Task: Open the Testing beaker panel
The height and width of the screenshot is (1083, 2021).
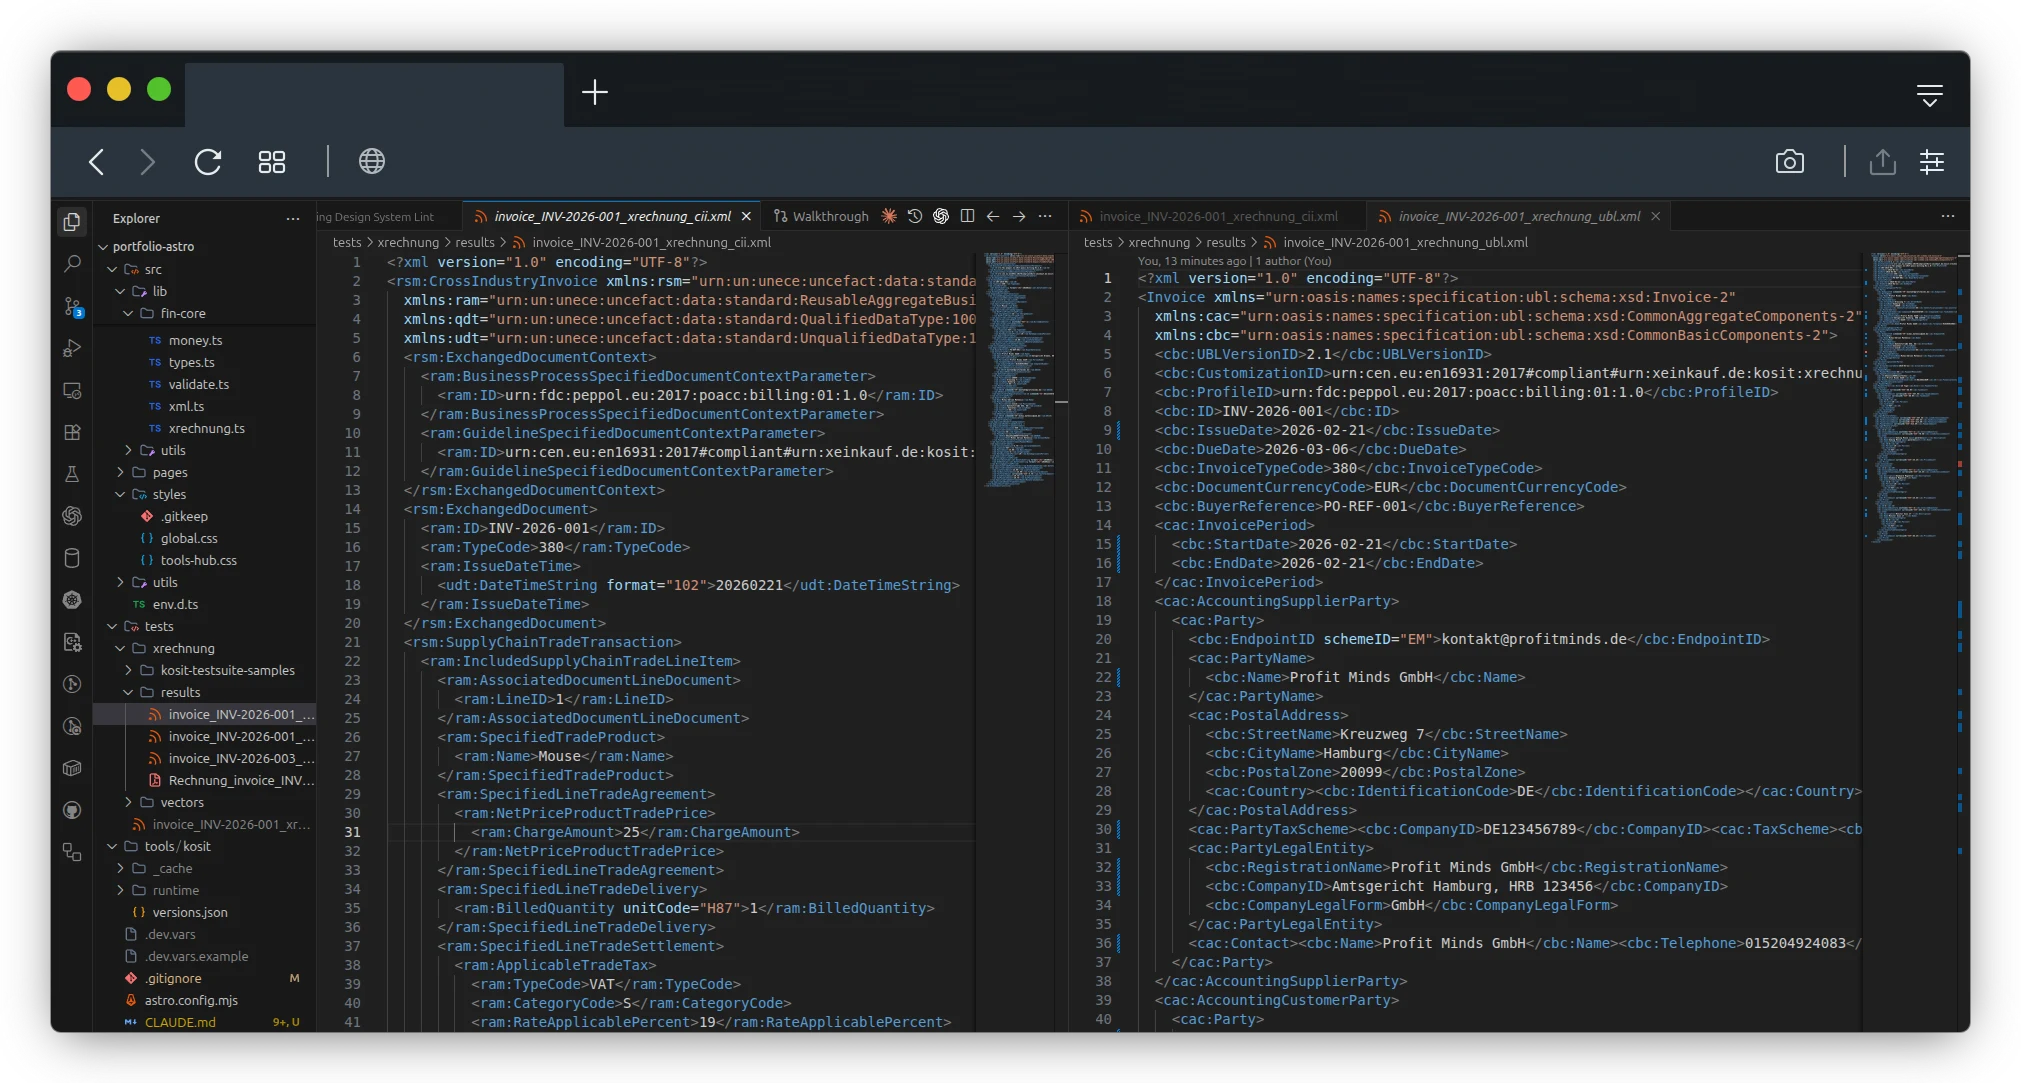Action: click(72, 474)
